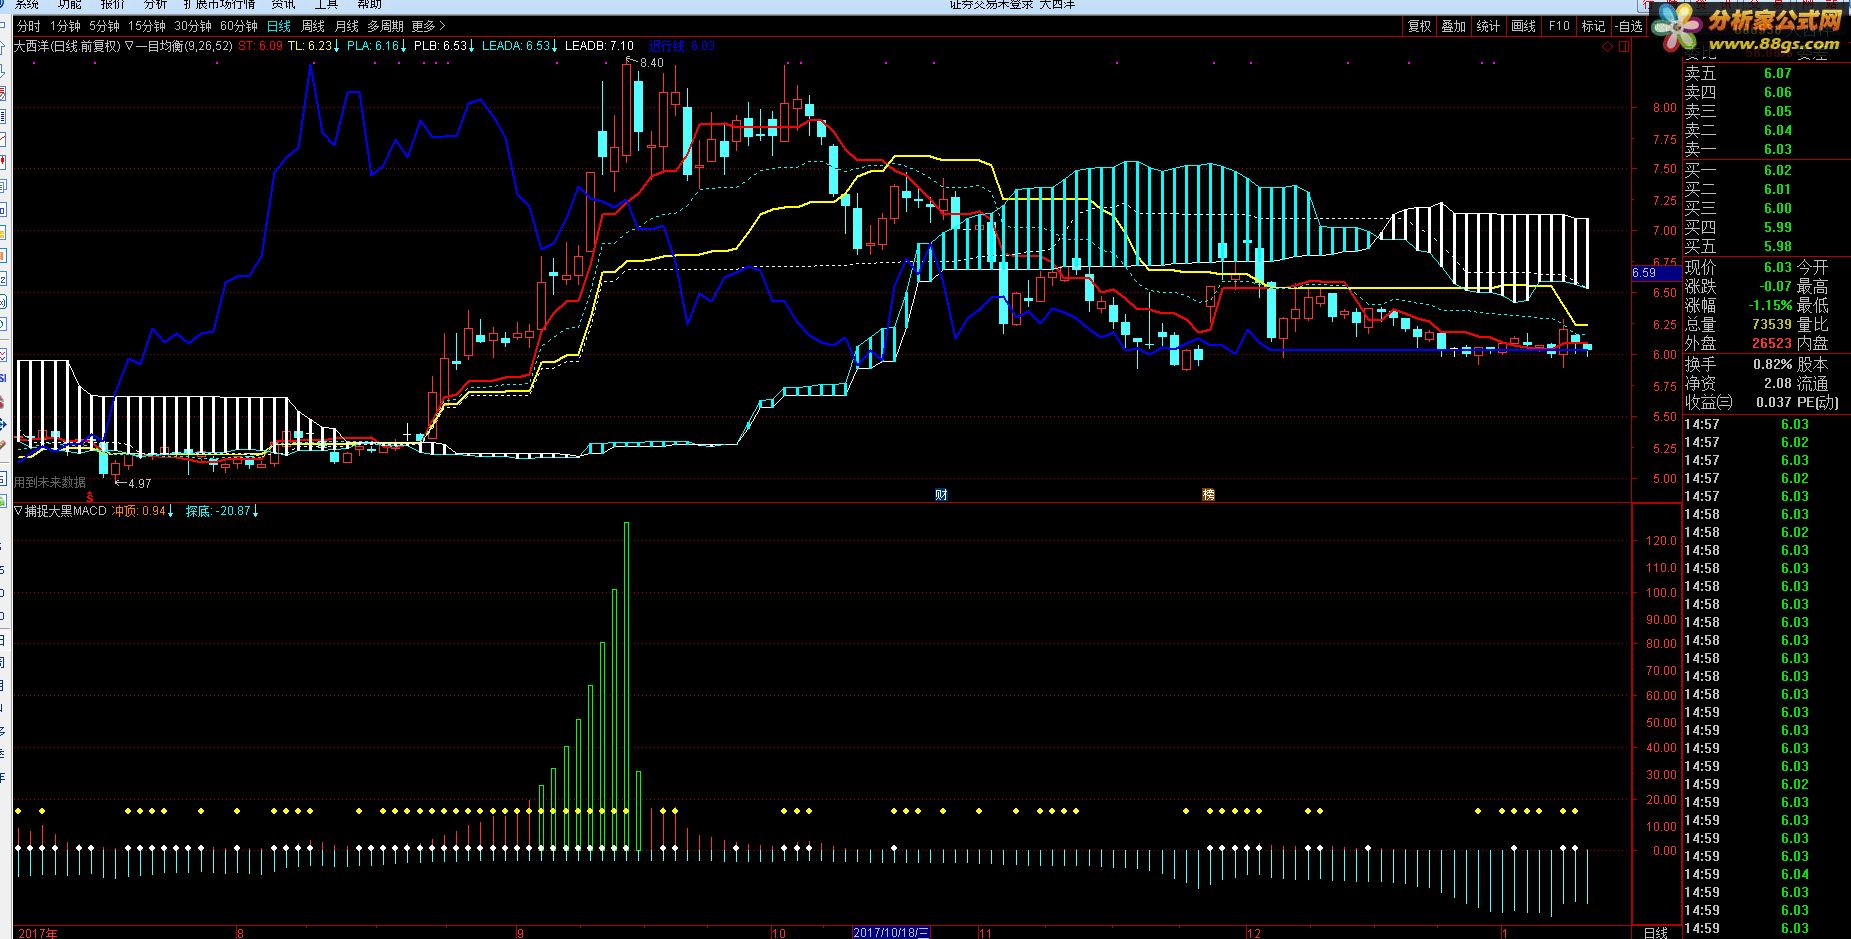Click the 榜 ranking marker on the chart
This screenshot has height=939, width=1851.
click(1208, 494)
